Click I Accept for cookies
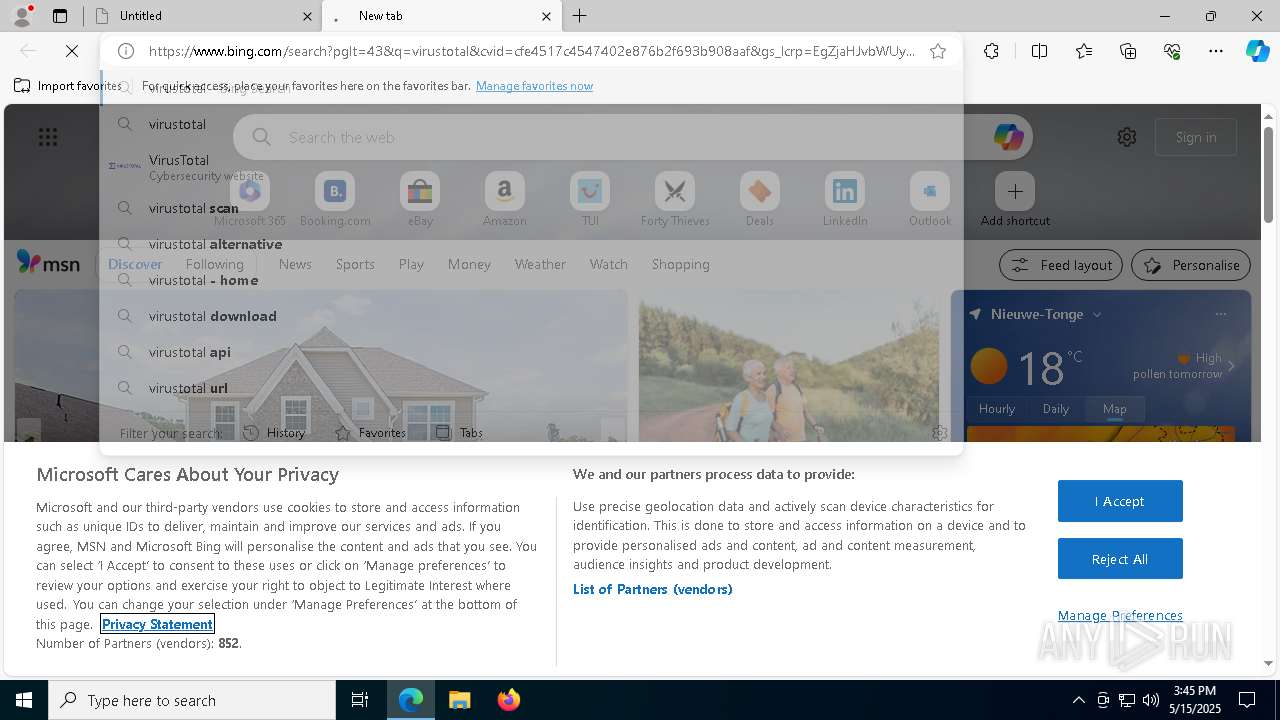 [1120, 501]
